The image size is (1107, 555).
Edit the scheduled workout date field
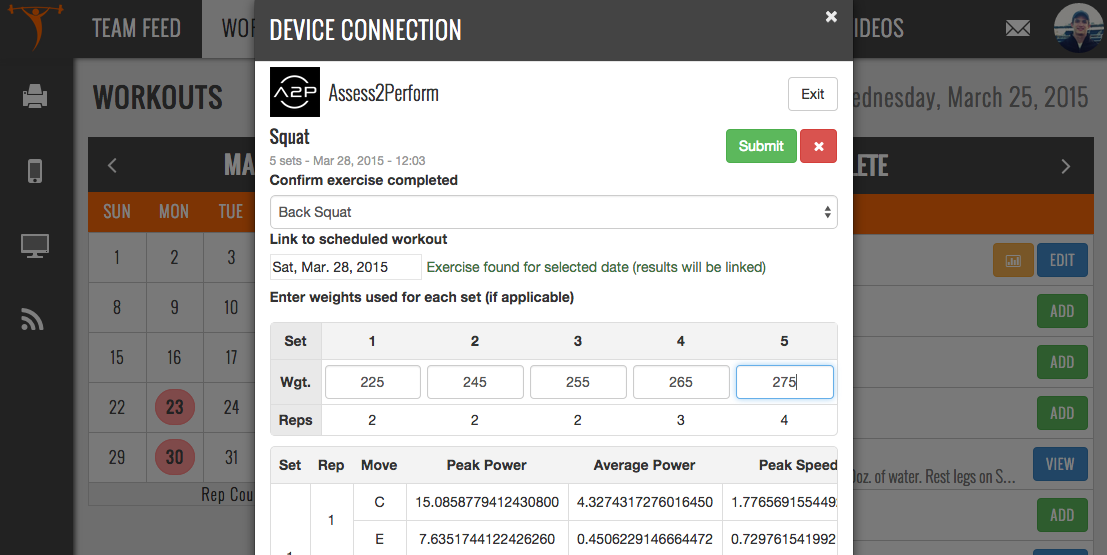pos(345,267)
